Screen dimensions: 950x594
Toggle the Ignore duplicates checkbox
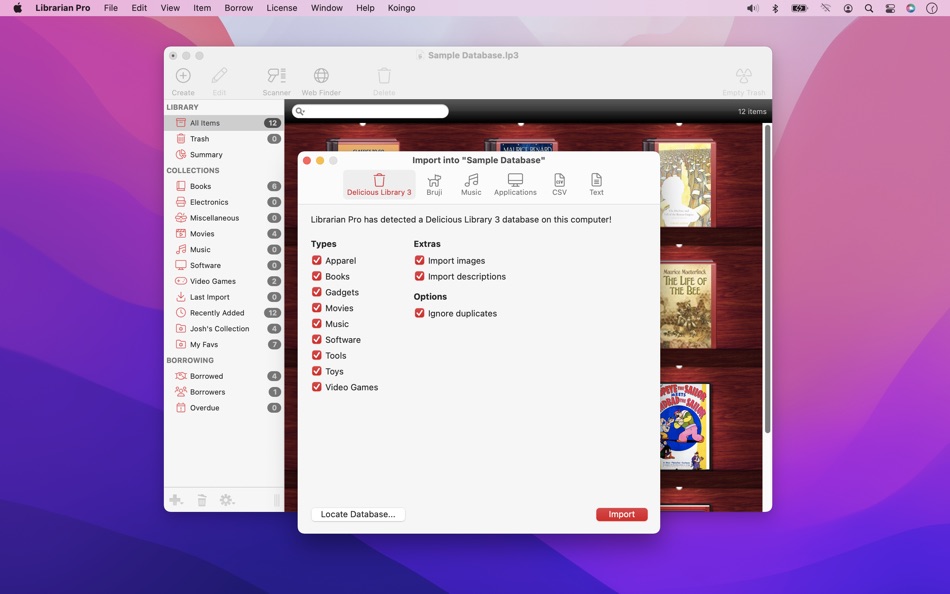click(x=420, y=313)
